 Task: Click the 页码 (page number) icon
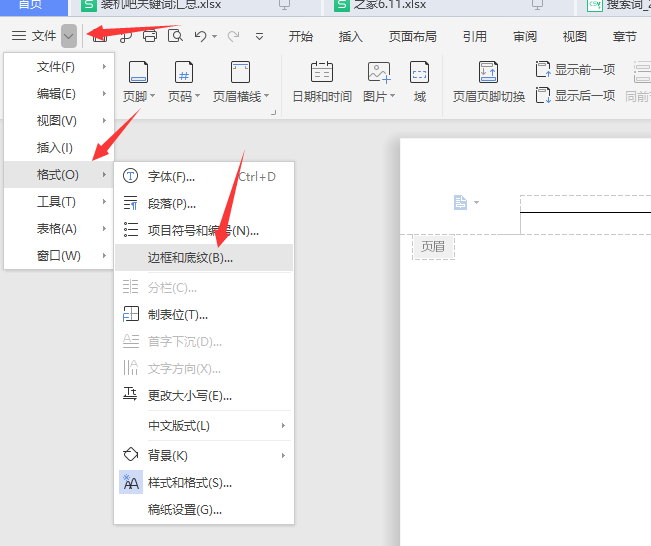(184, 72)
